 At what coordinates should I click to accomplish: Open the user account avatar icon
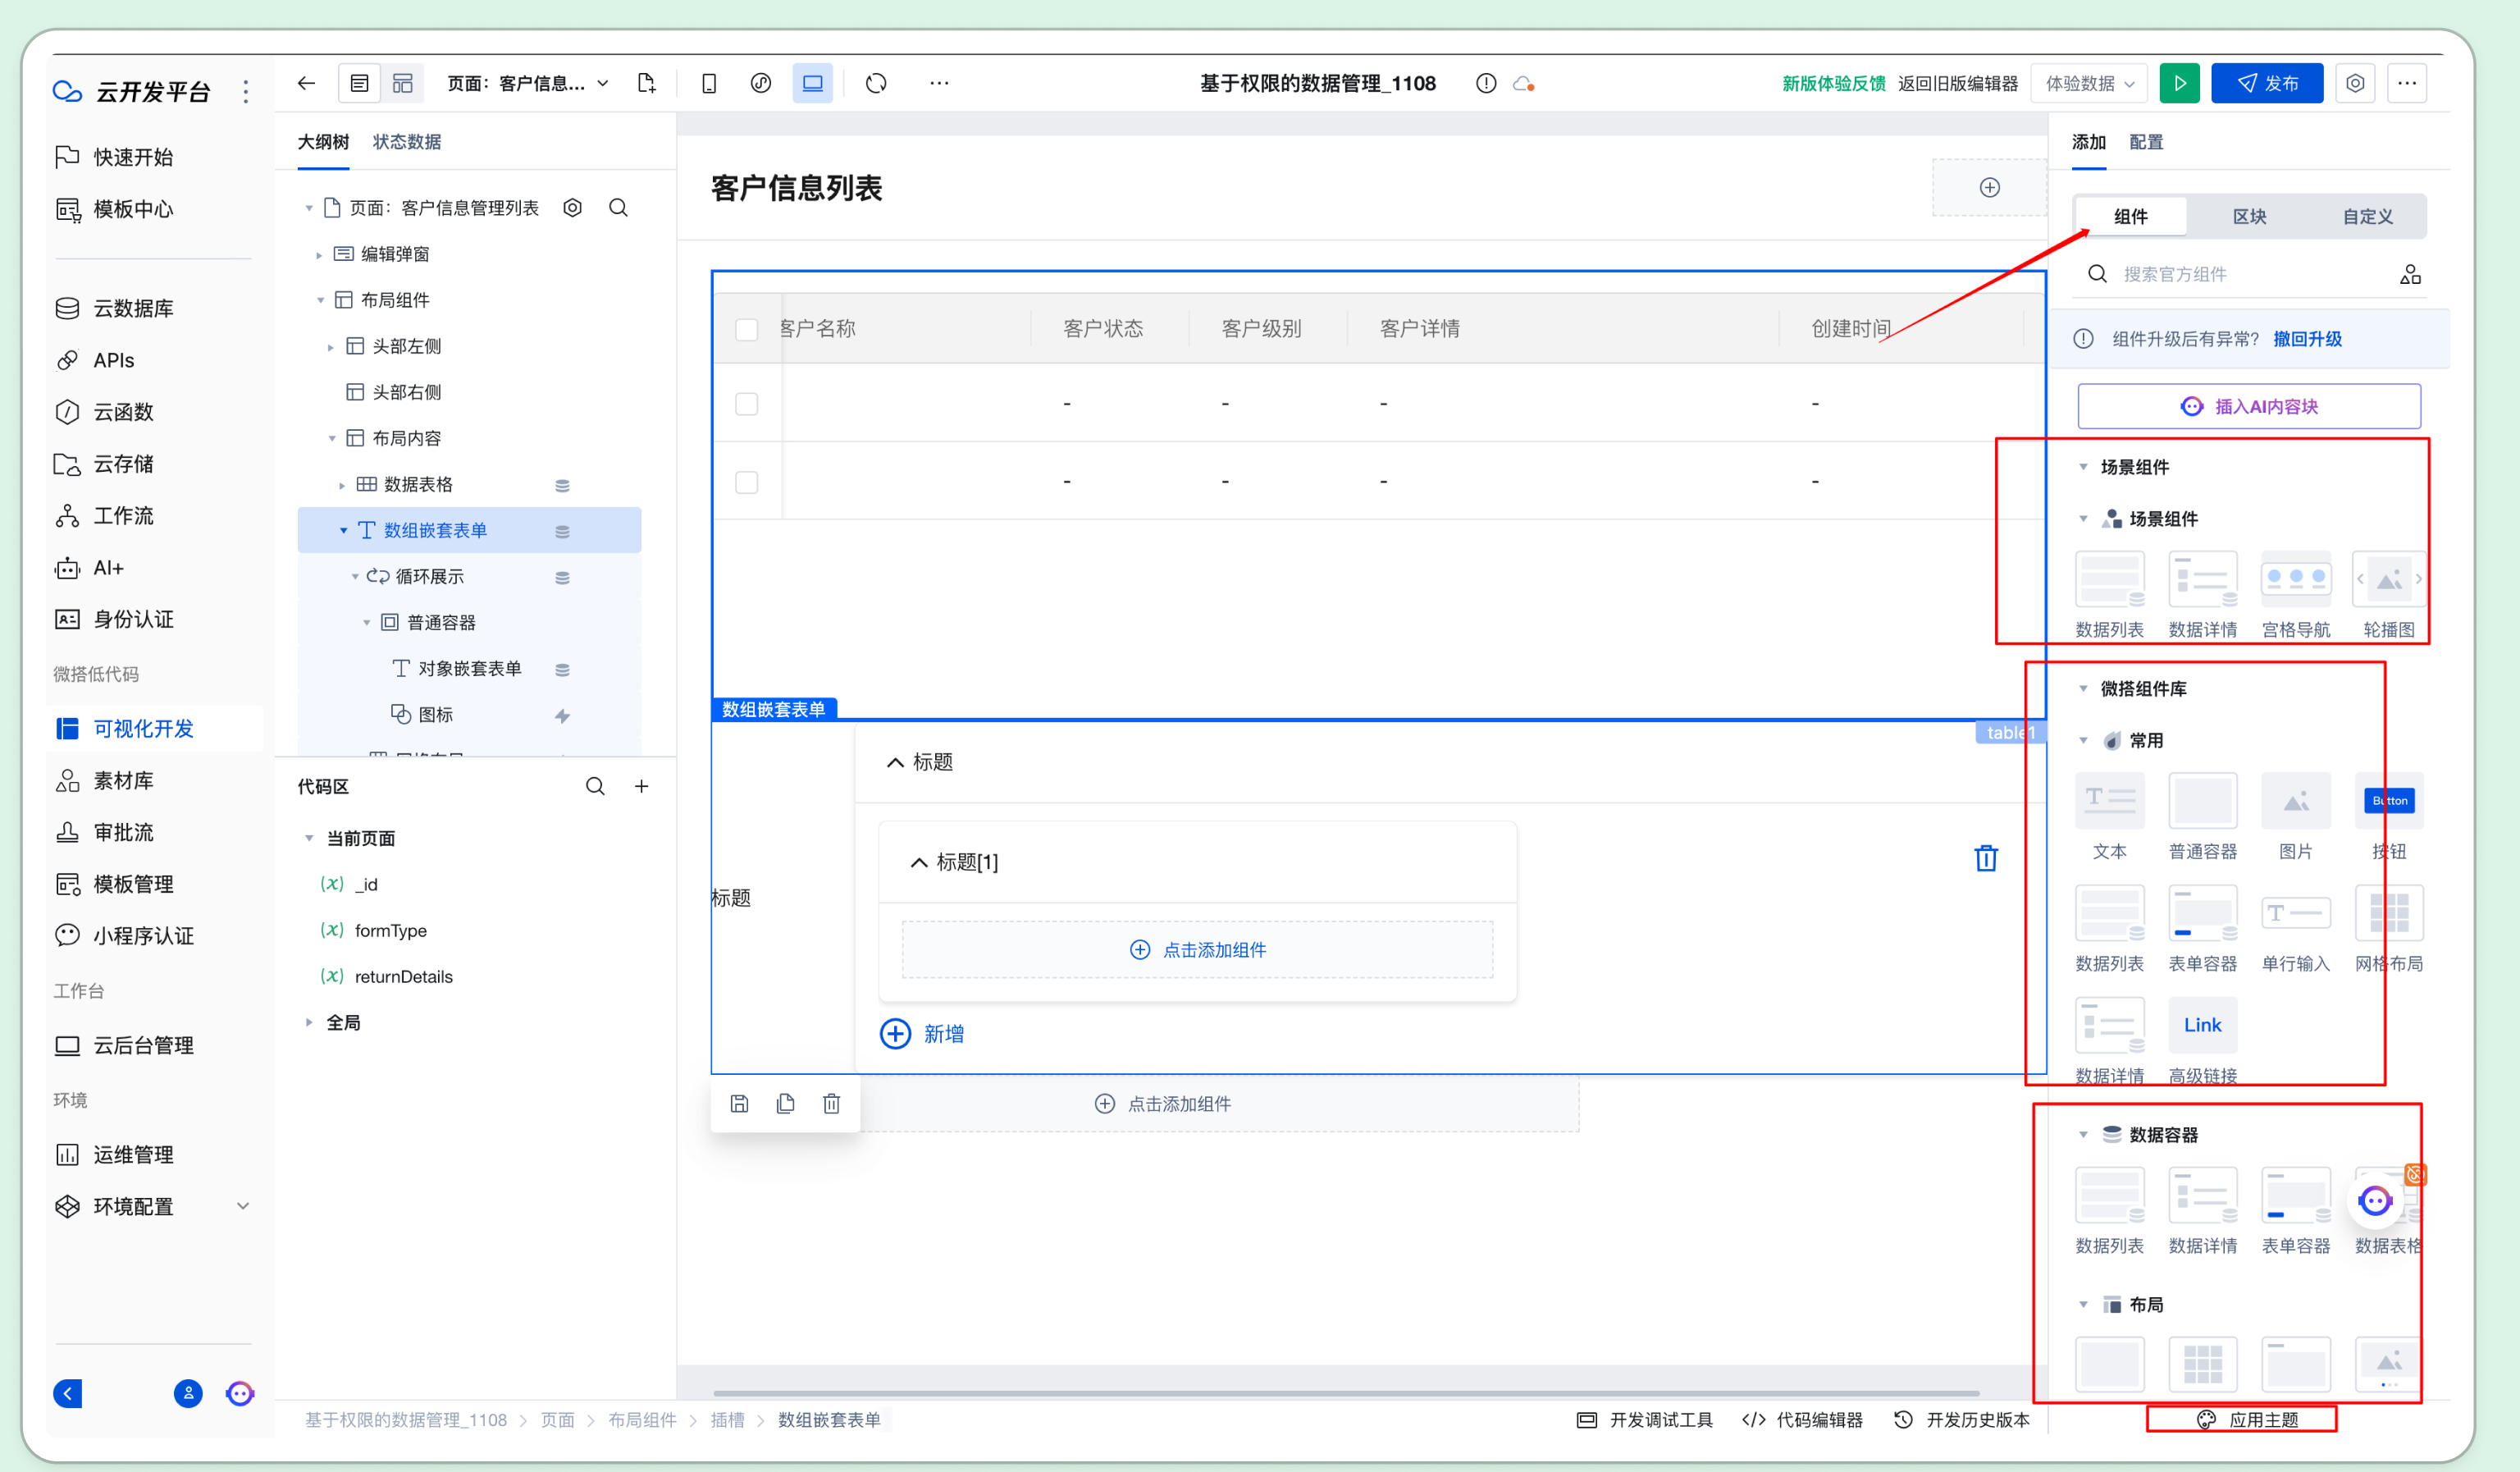click(x=188, y=1393)
